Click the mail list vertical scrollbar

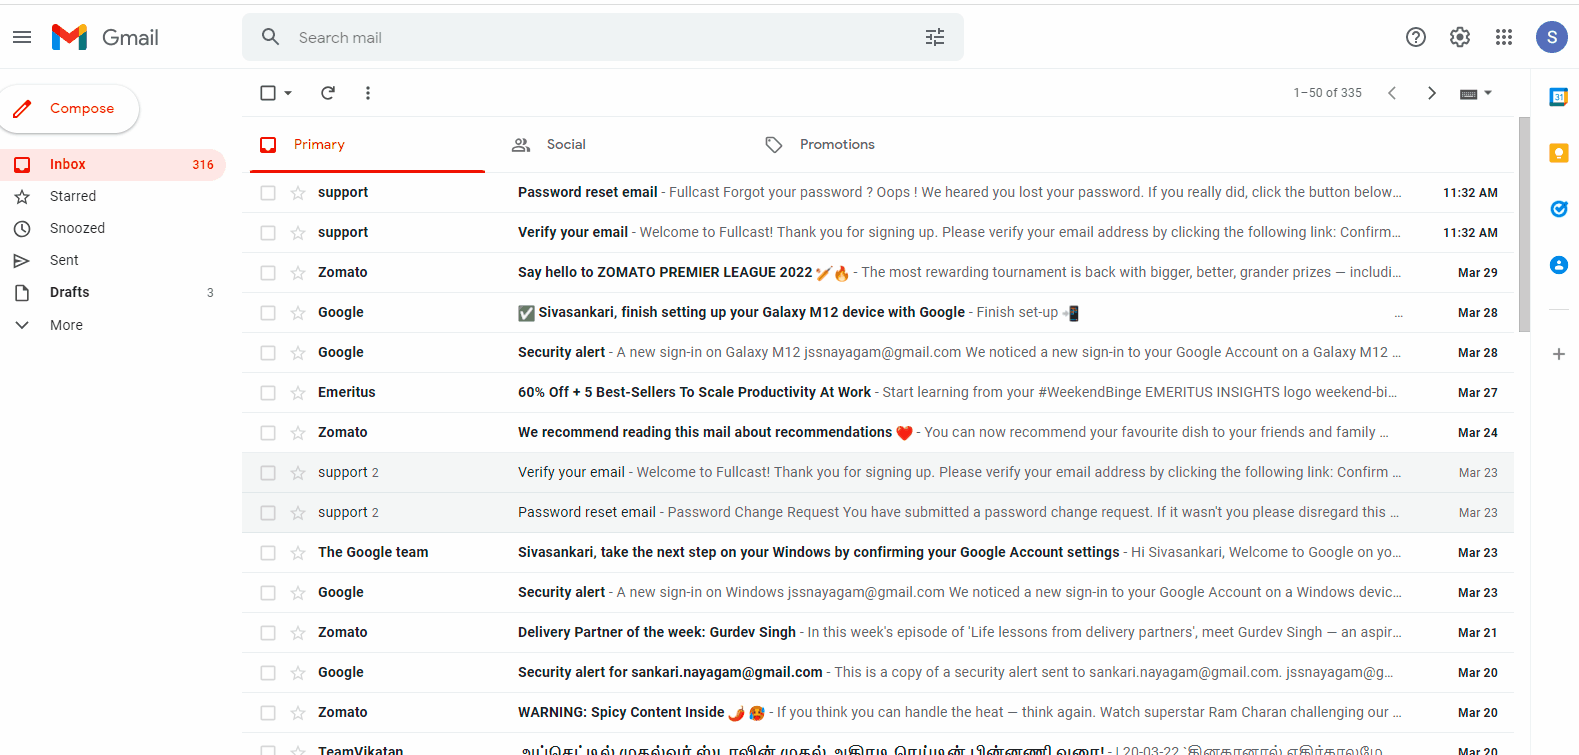[x=1524, y=225]
